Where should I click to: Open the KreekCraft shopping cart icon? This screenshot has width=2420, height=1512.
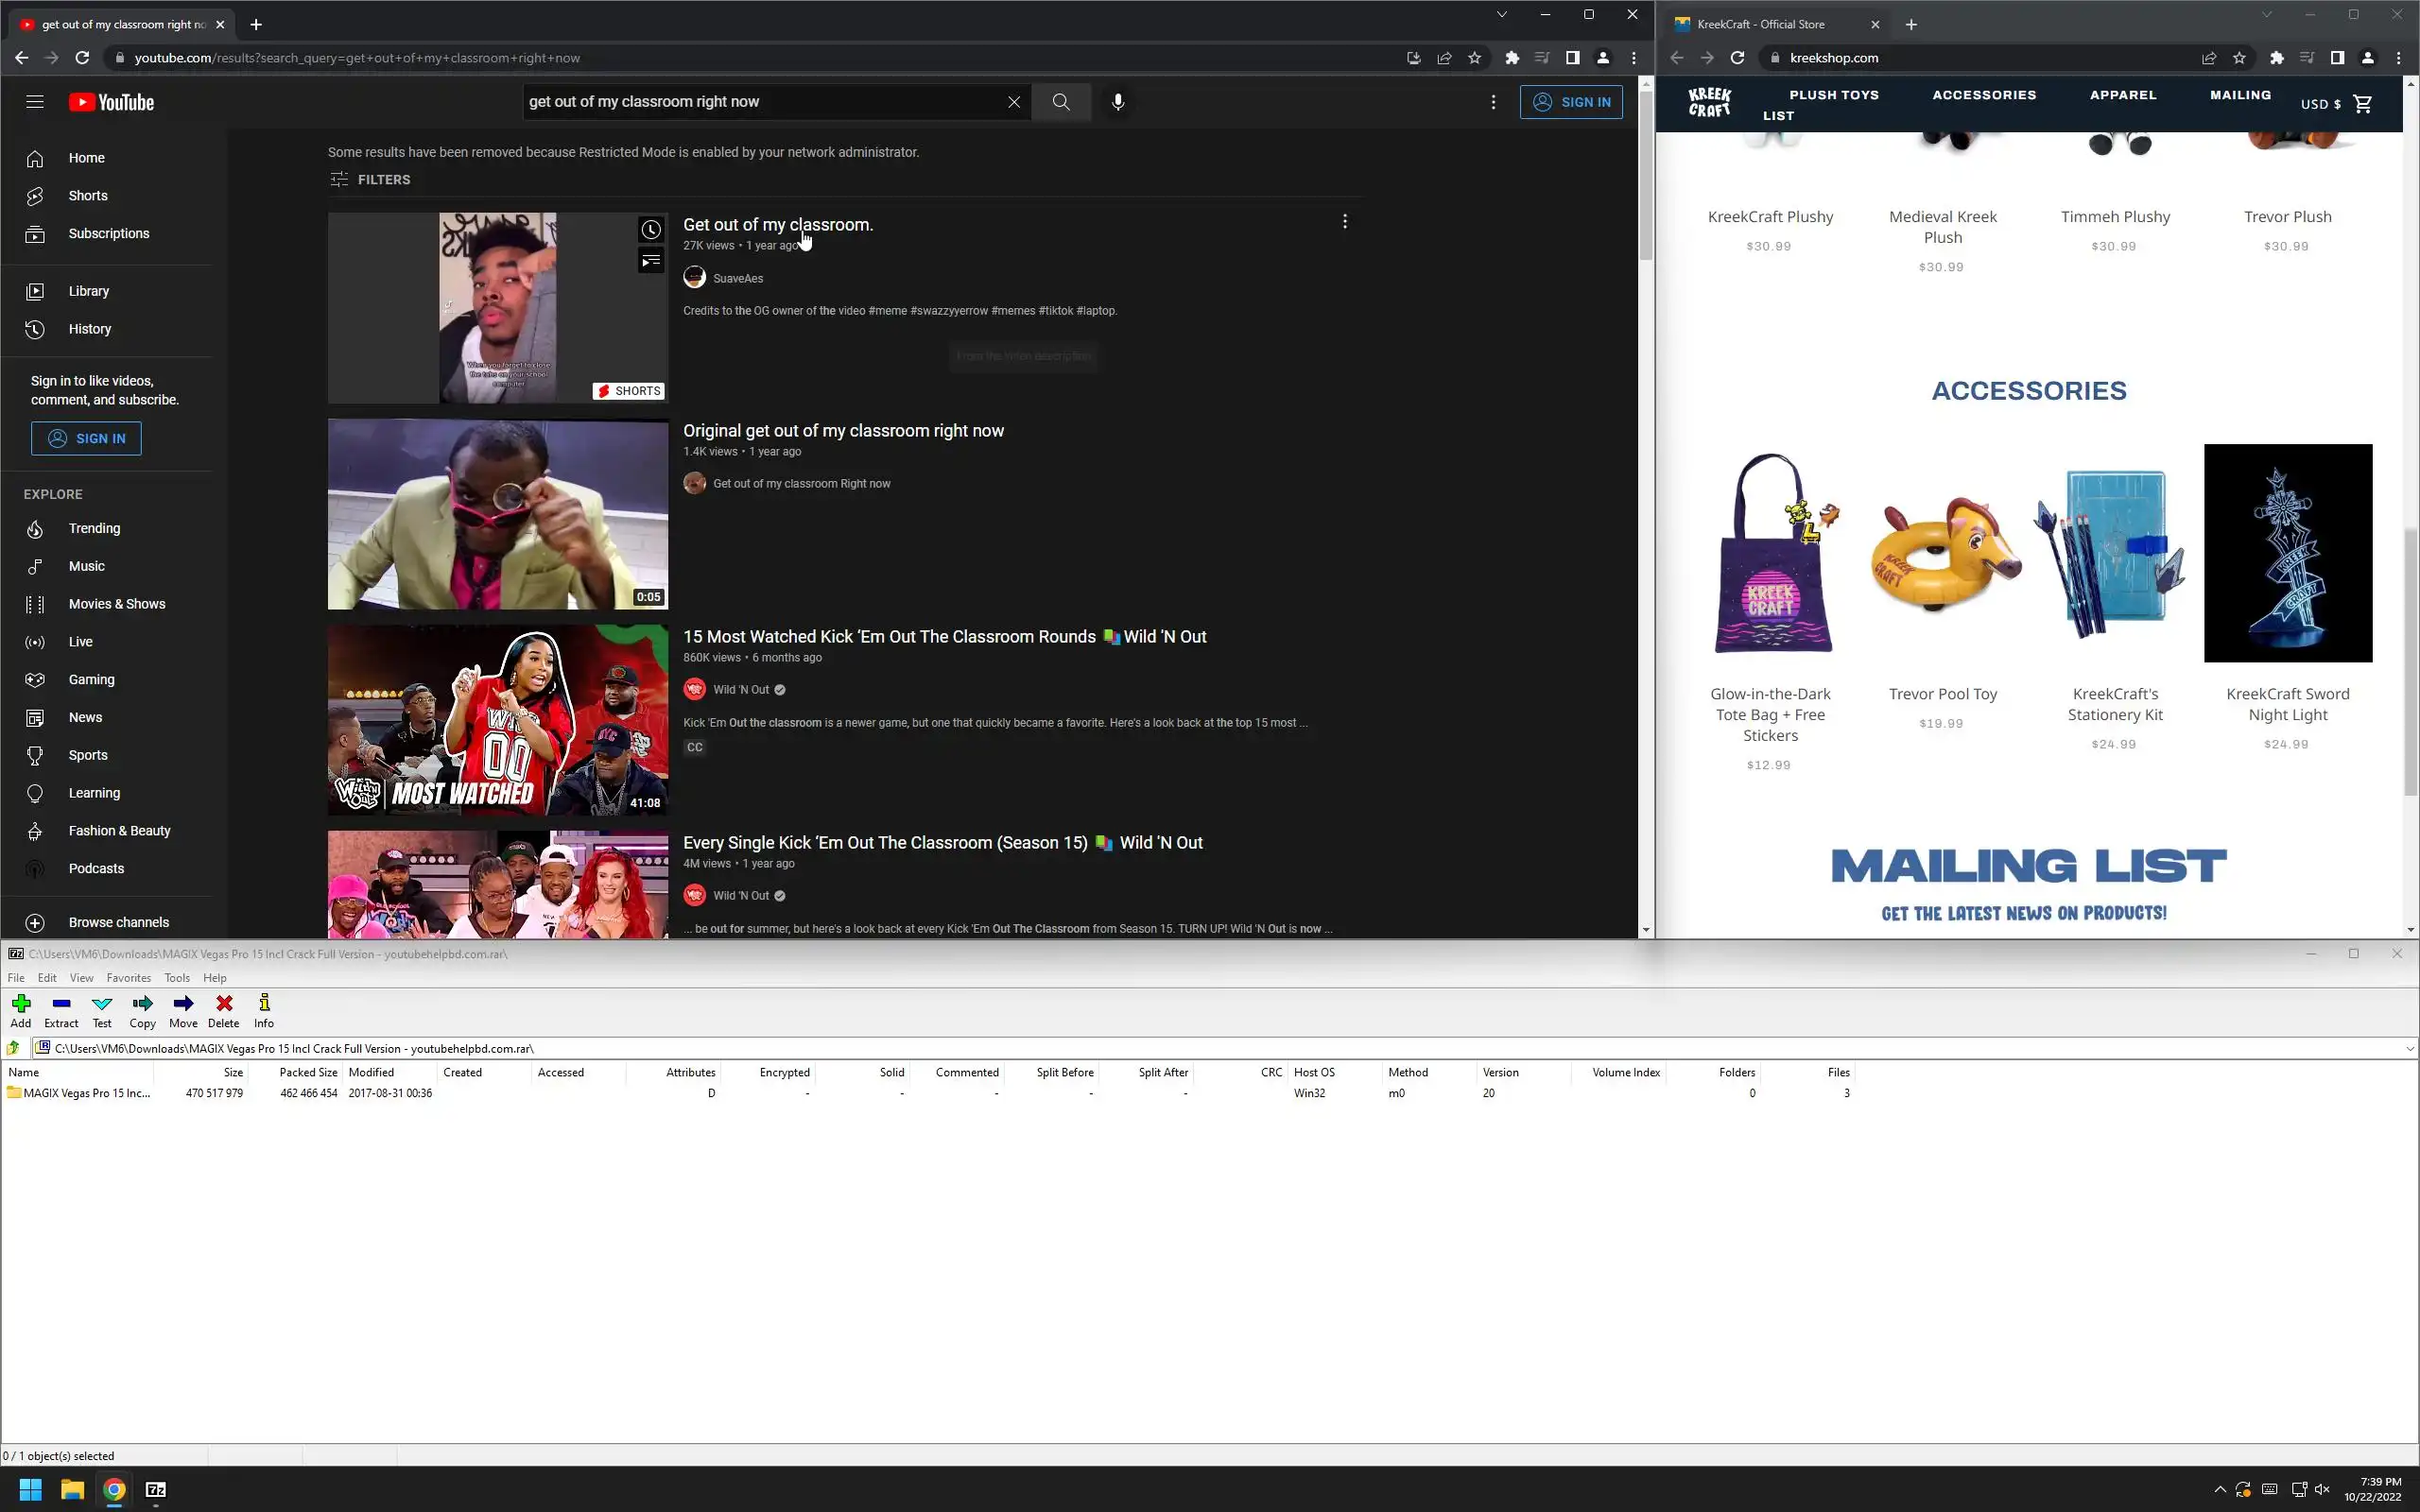click(2363, 104)
